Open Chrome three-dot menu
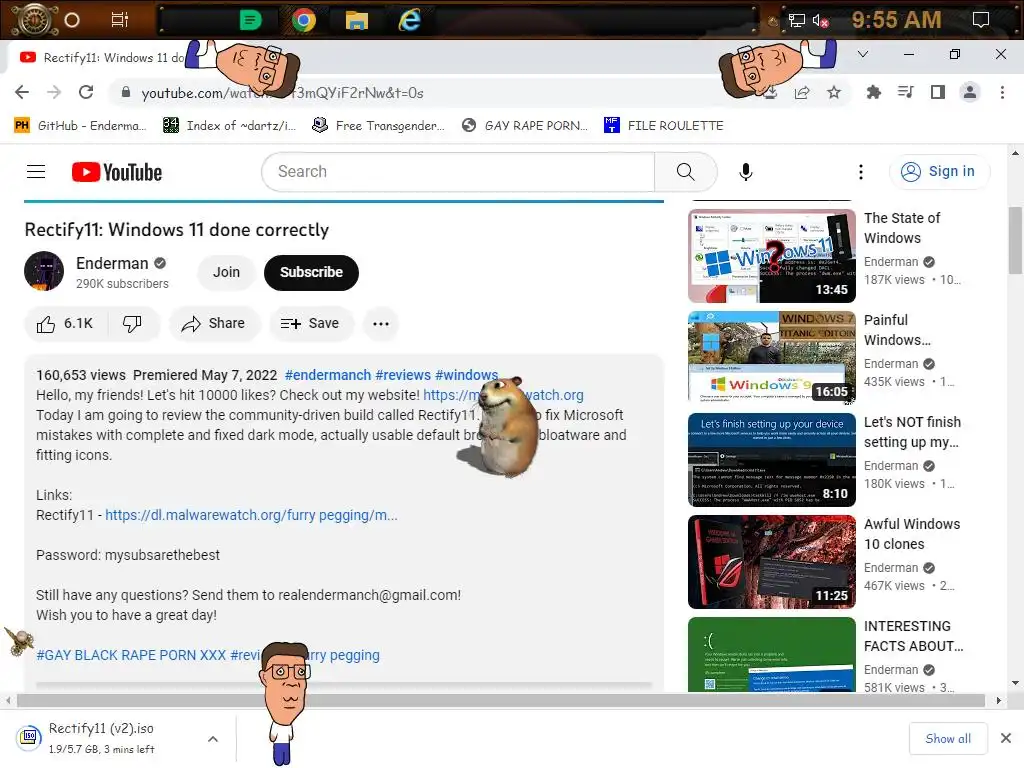This screenshot has height=768, width=1024. click(1002, 92)
